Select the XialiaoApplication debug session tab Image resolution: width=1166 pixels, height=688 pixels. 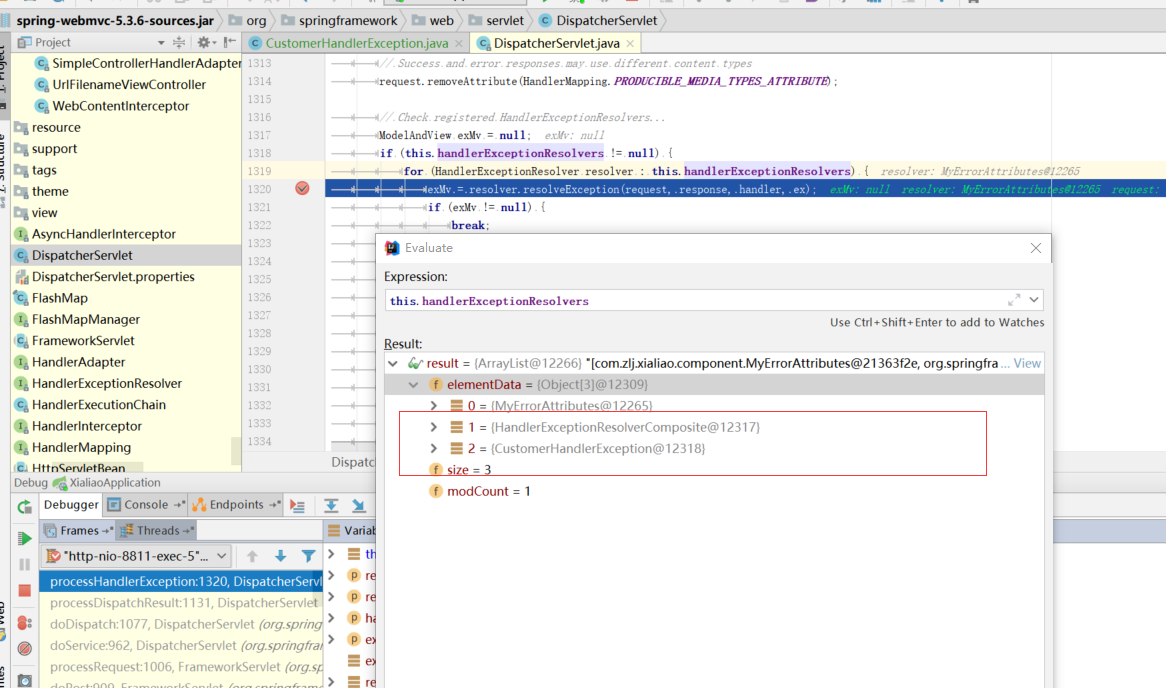point(107,483)
